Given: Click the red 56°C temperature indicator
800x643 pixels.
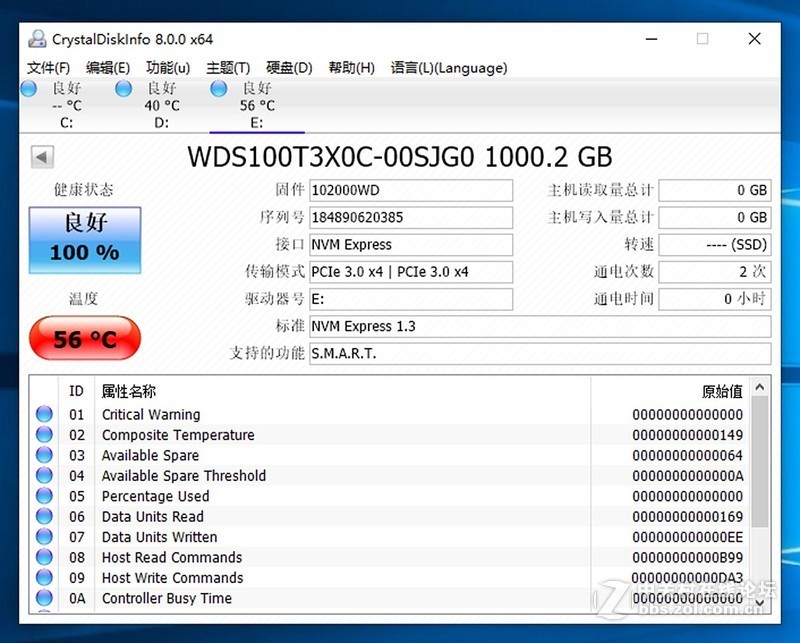Looking at the screenshot, I should coord(84,338).
